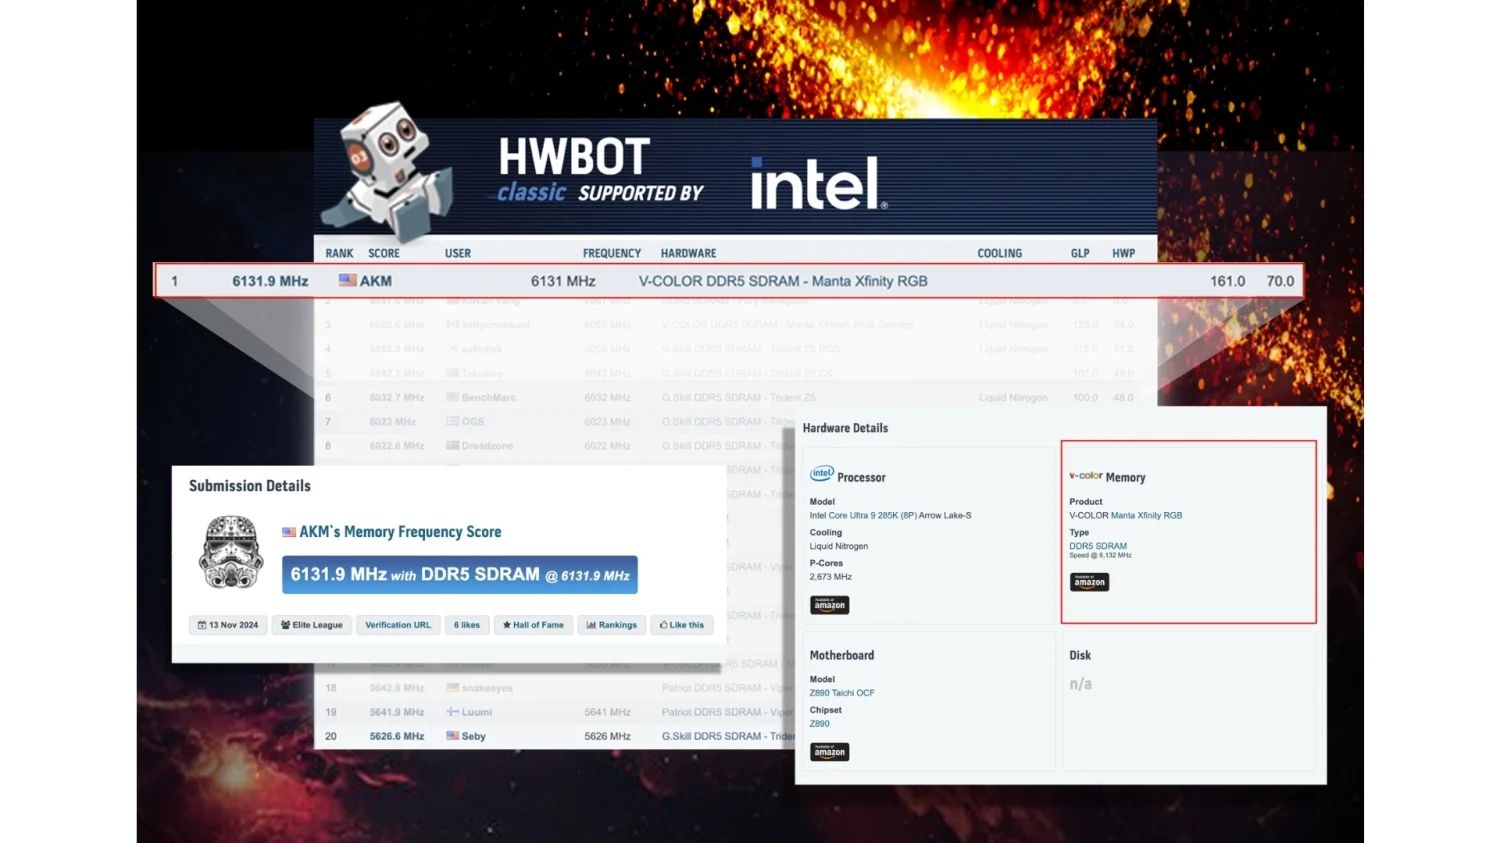Click user snakeeyes in row 18
1500x843 pixels.
487,688
